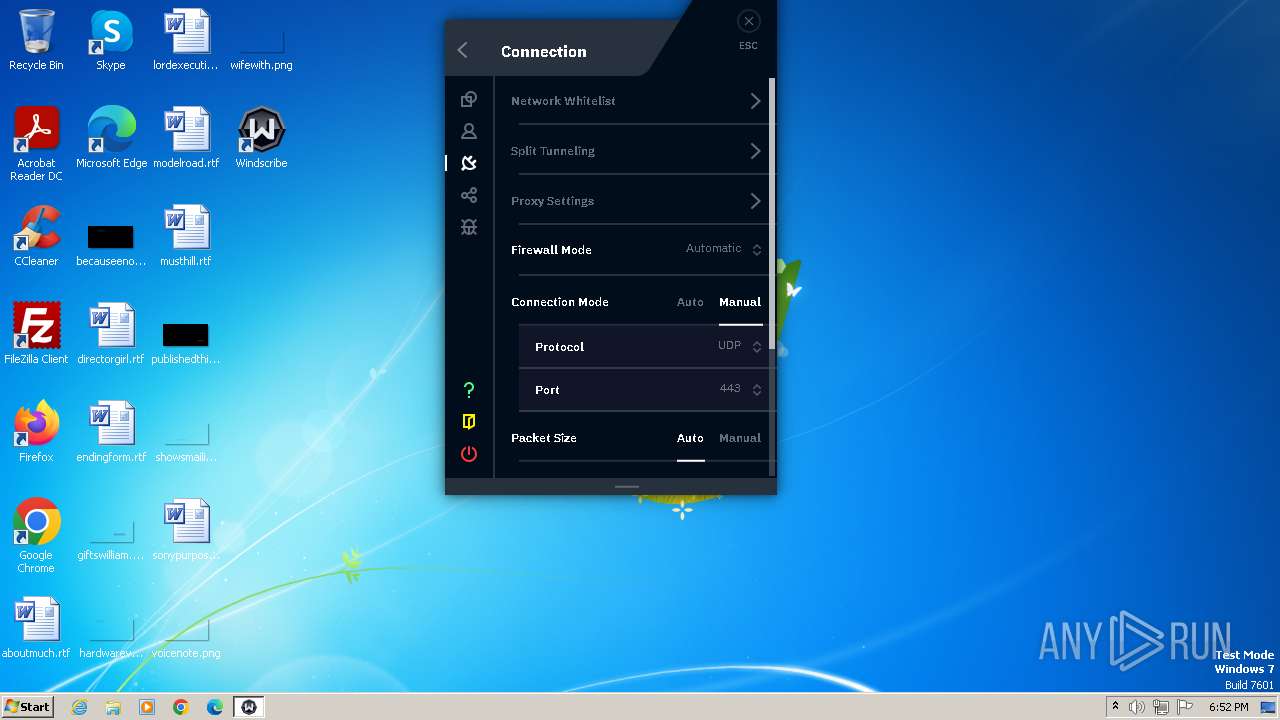Open the Action Center flag tray icon
Viewport: 1280px width, 720px height.
tap(1185, 707)
